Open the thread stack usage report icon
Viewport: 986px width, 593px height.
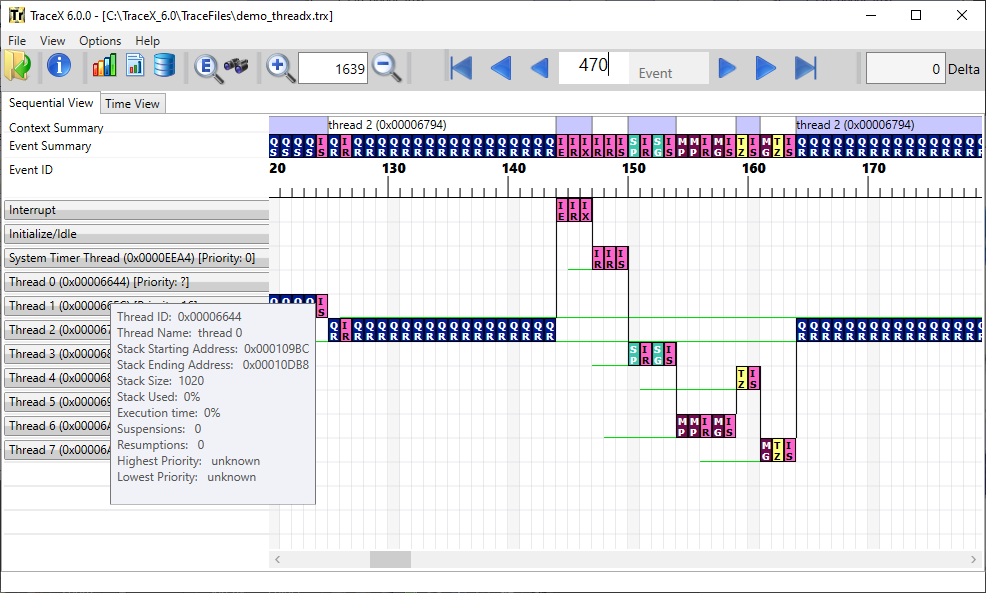pos(133,67)
